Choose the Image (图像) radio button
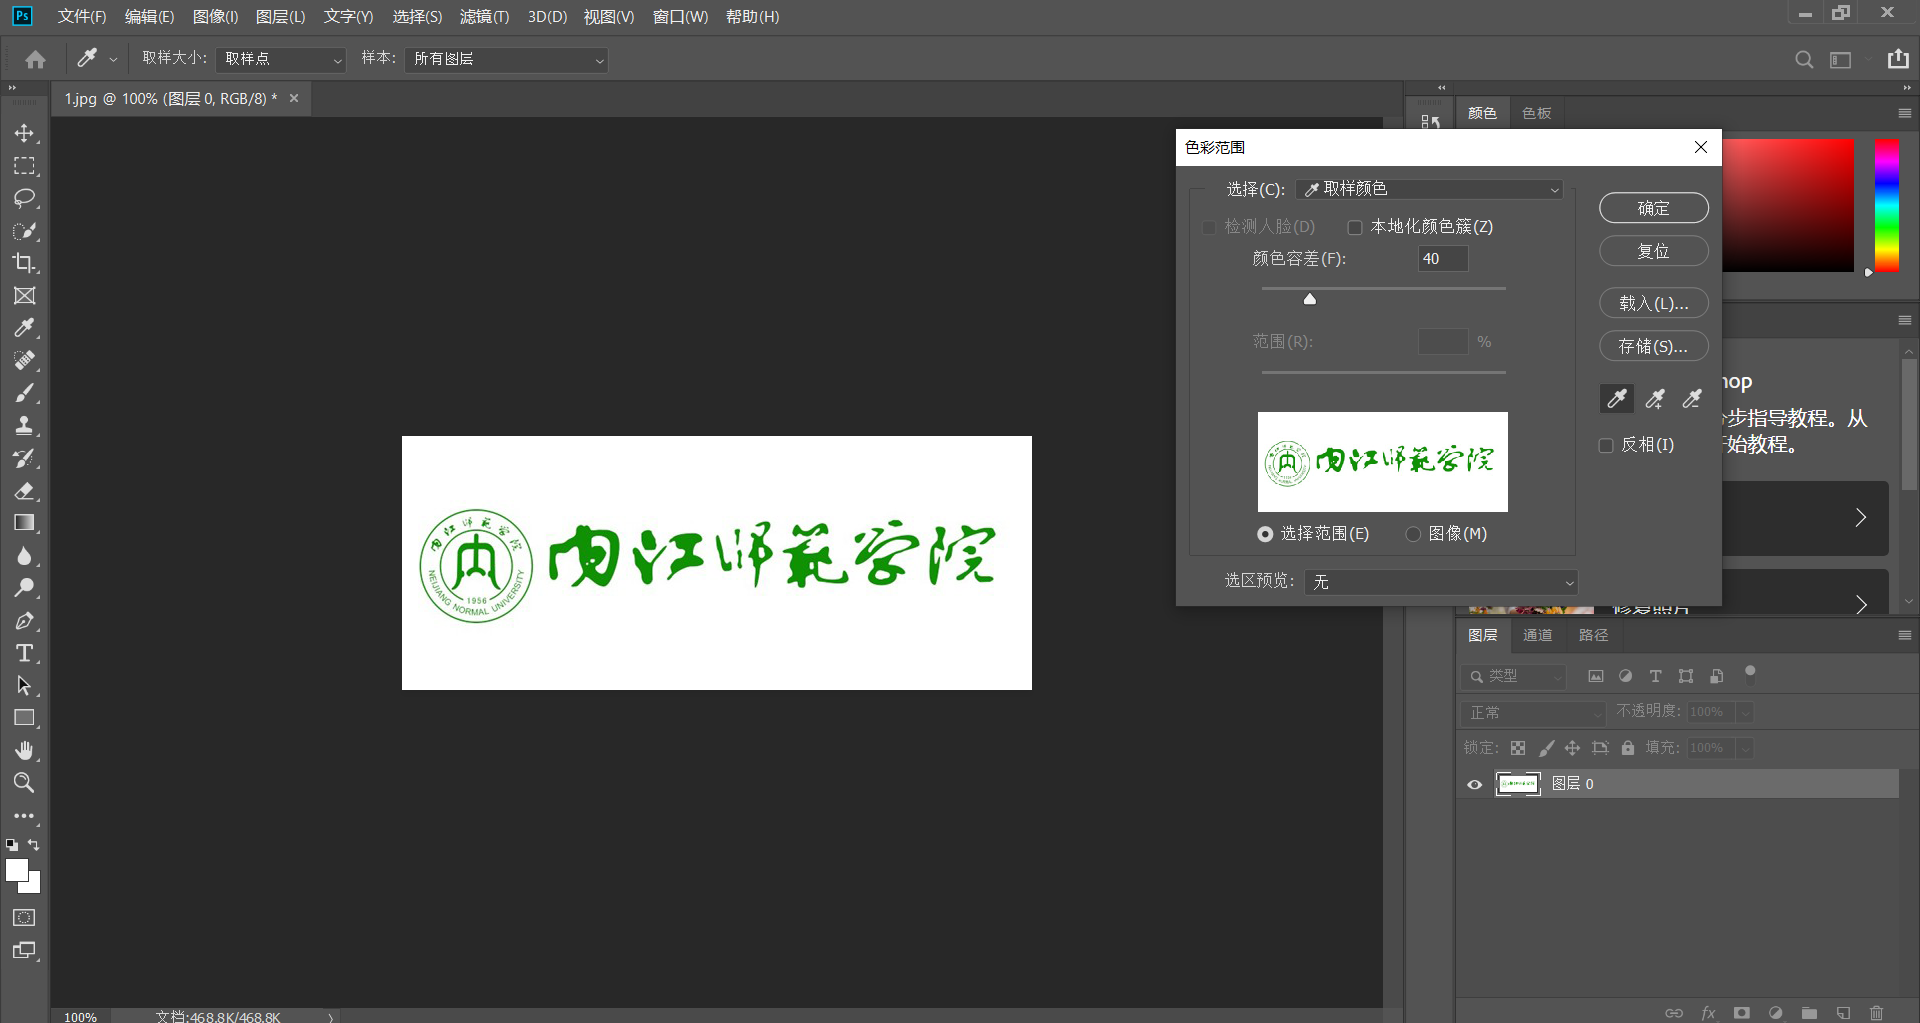The width and height of the screenshot is (1920, 1023). point(1413,534)
